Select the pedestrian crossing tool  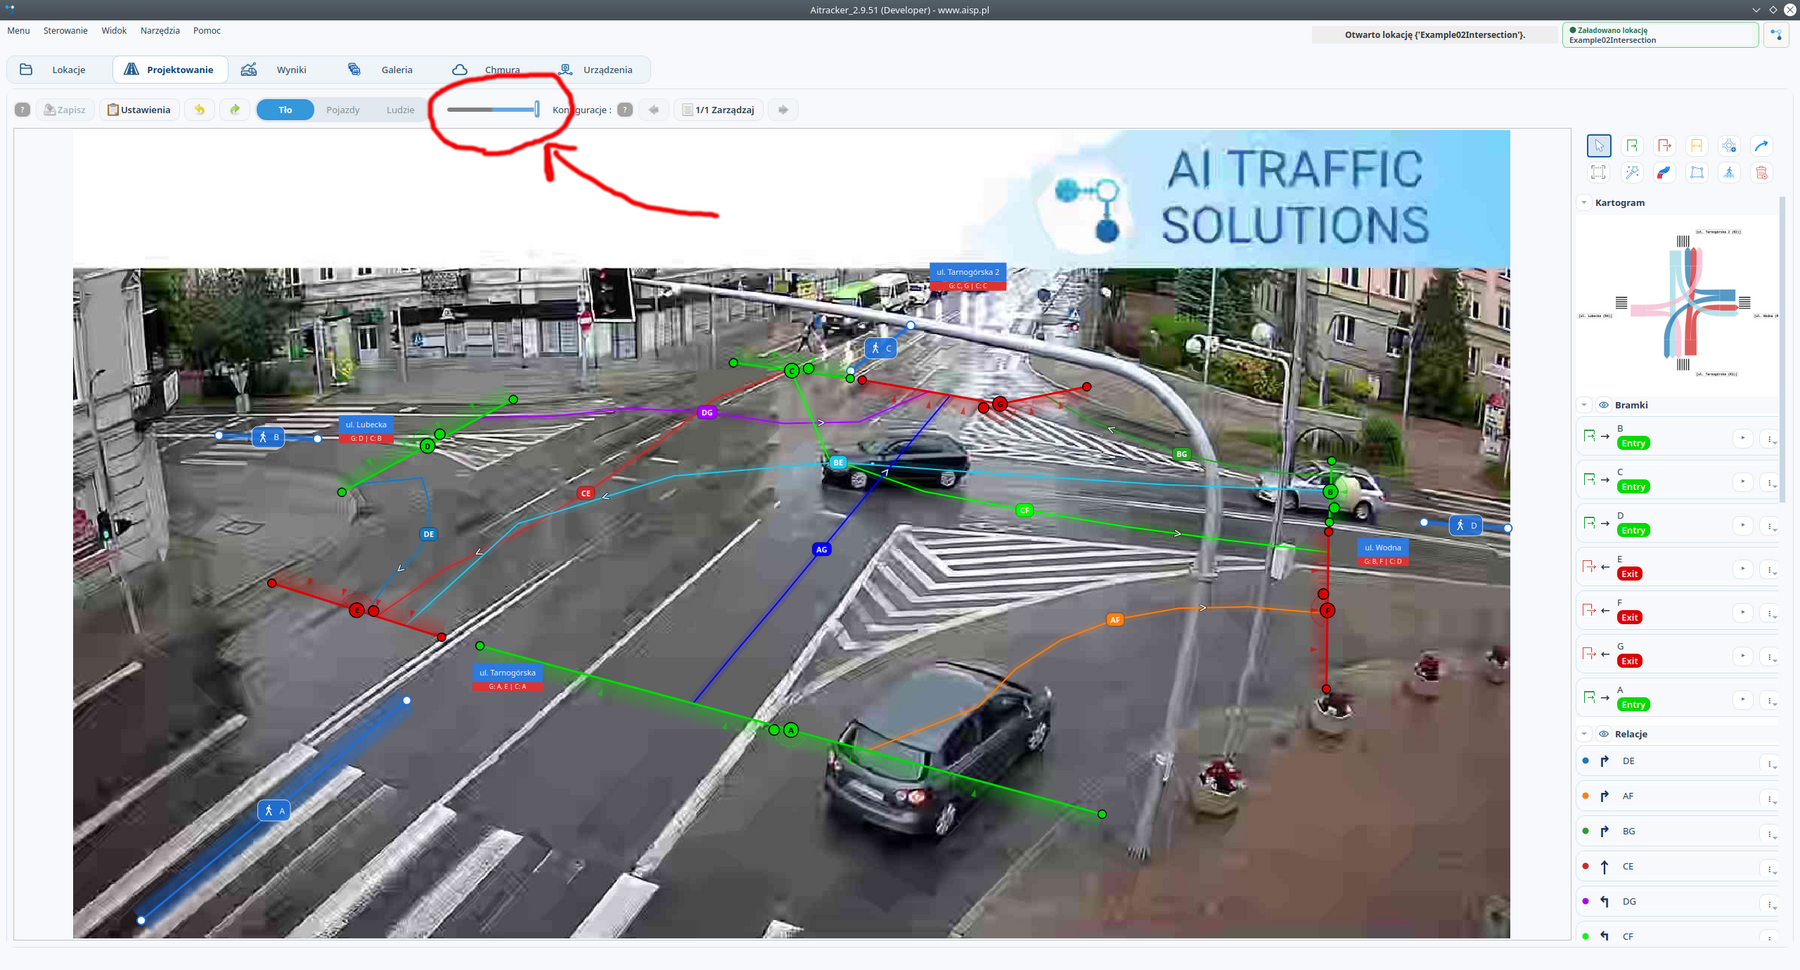click(1729, 173)
